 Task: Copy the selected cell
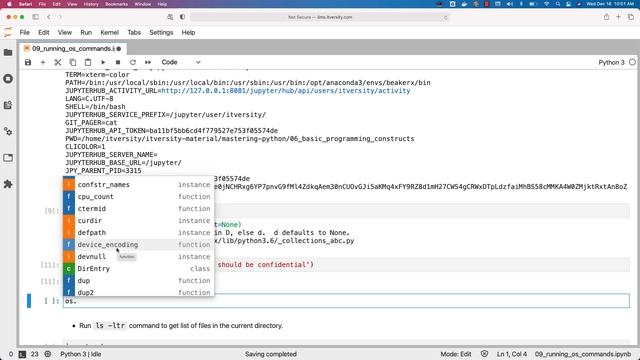tap(73, 62)
